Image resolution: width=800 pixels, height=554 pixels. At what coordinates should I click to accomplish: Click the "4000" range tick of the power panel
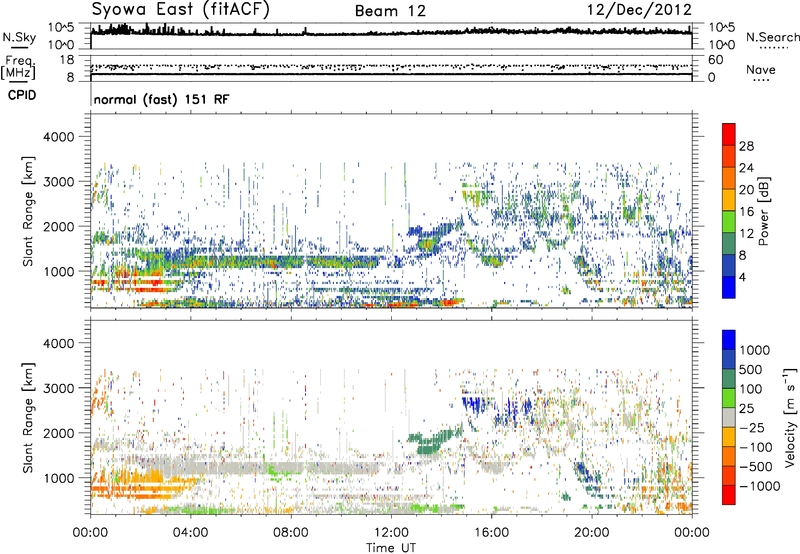[x=58, y=137]
